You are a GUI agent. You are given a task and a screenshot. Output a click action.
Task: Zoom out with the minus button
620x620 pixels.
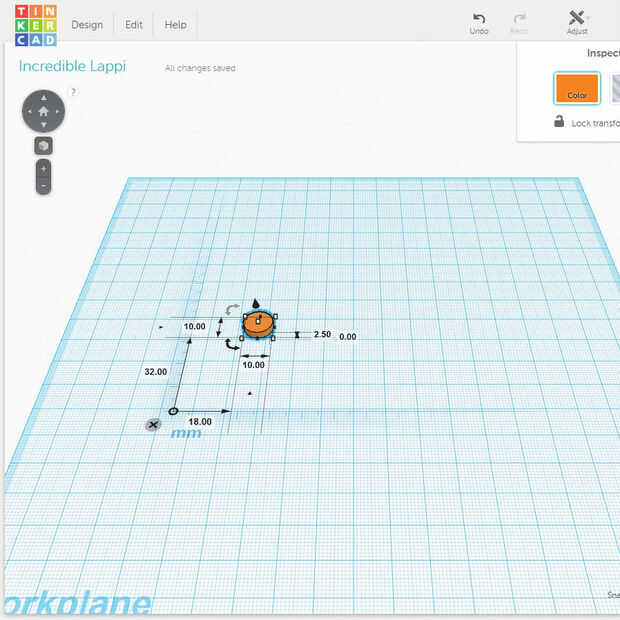[43, 185]
